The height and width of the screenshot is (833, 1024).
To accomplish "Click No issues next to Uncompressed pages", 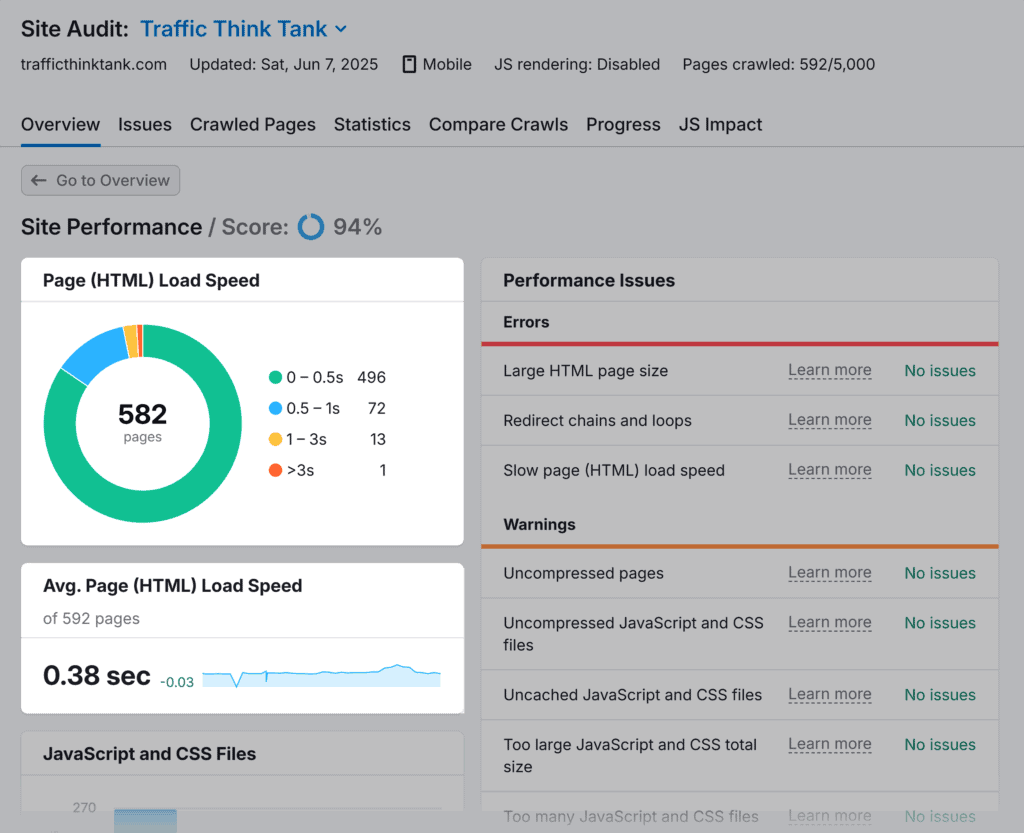I will (939, 573).
